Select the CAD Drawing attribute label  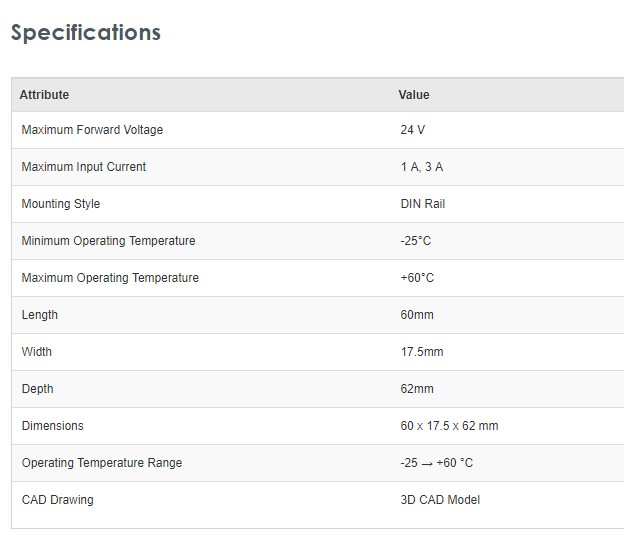coord(58,500)
